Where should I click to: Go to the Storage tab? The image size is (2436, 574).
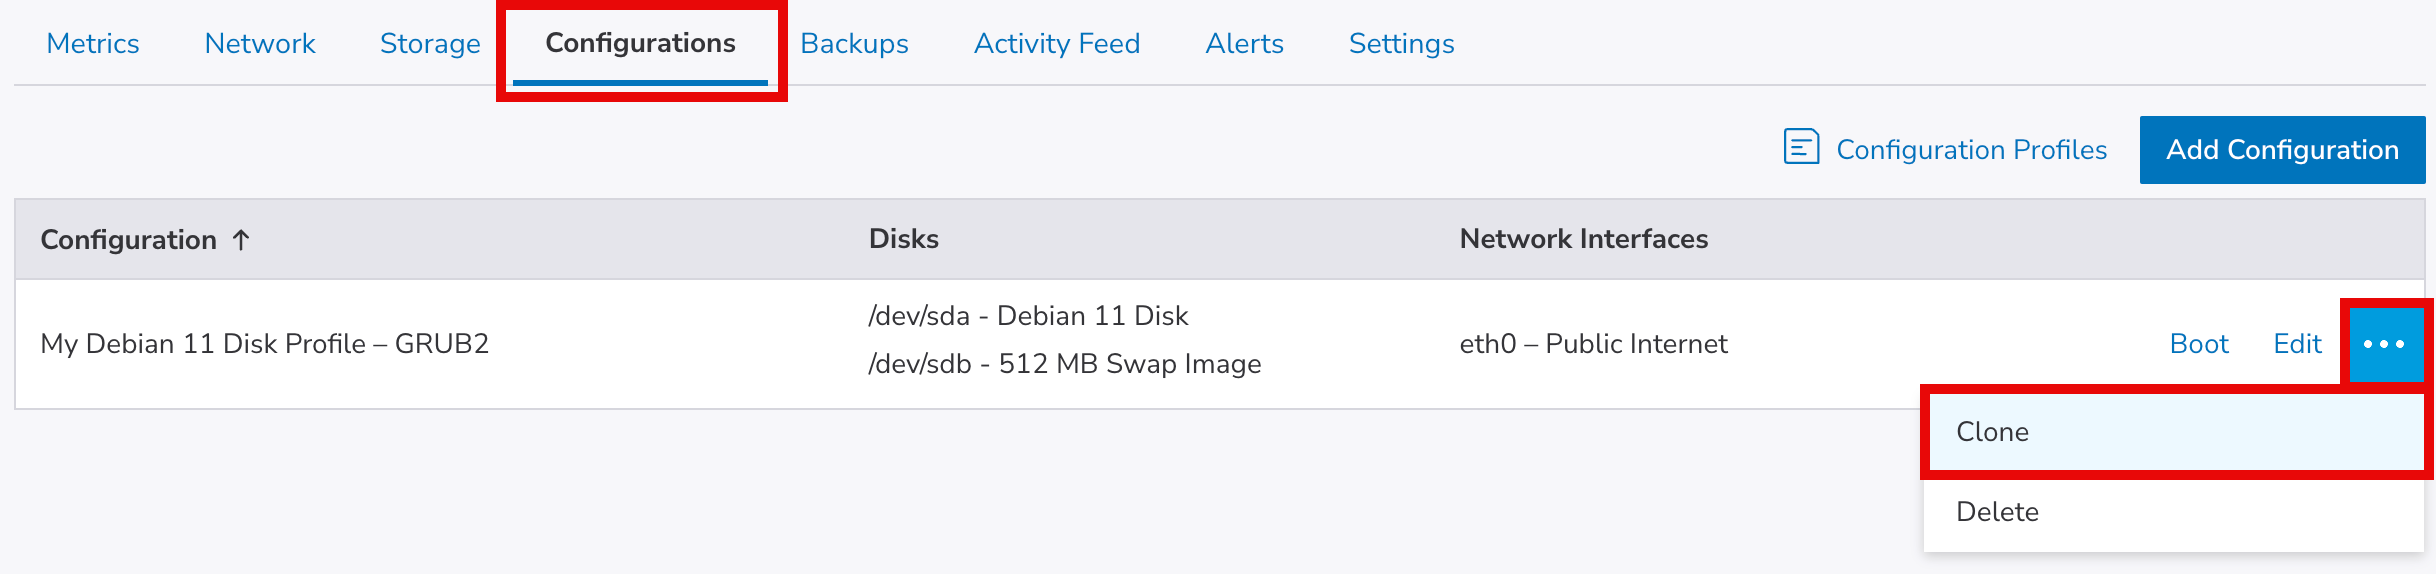(x=430, y=44)
